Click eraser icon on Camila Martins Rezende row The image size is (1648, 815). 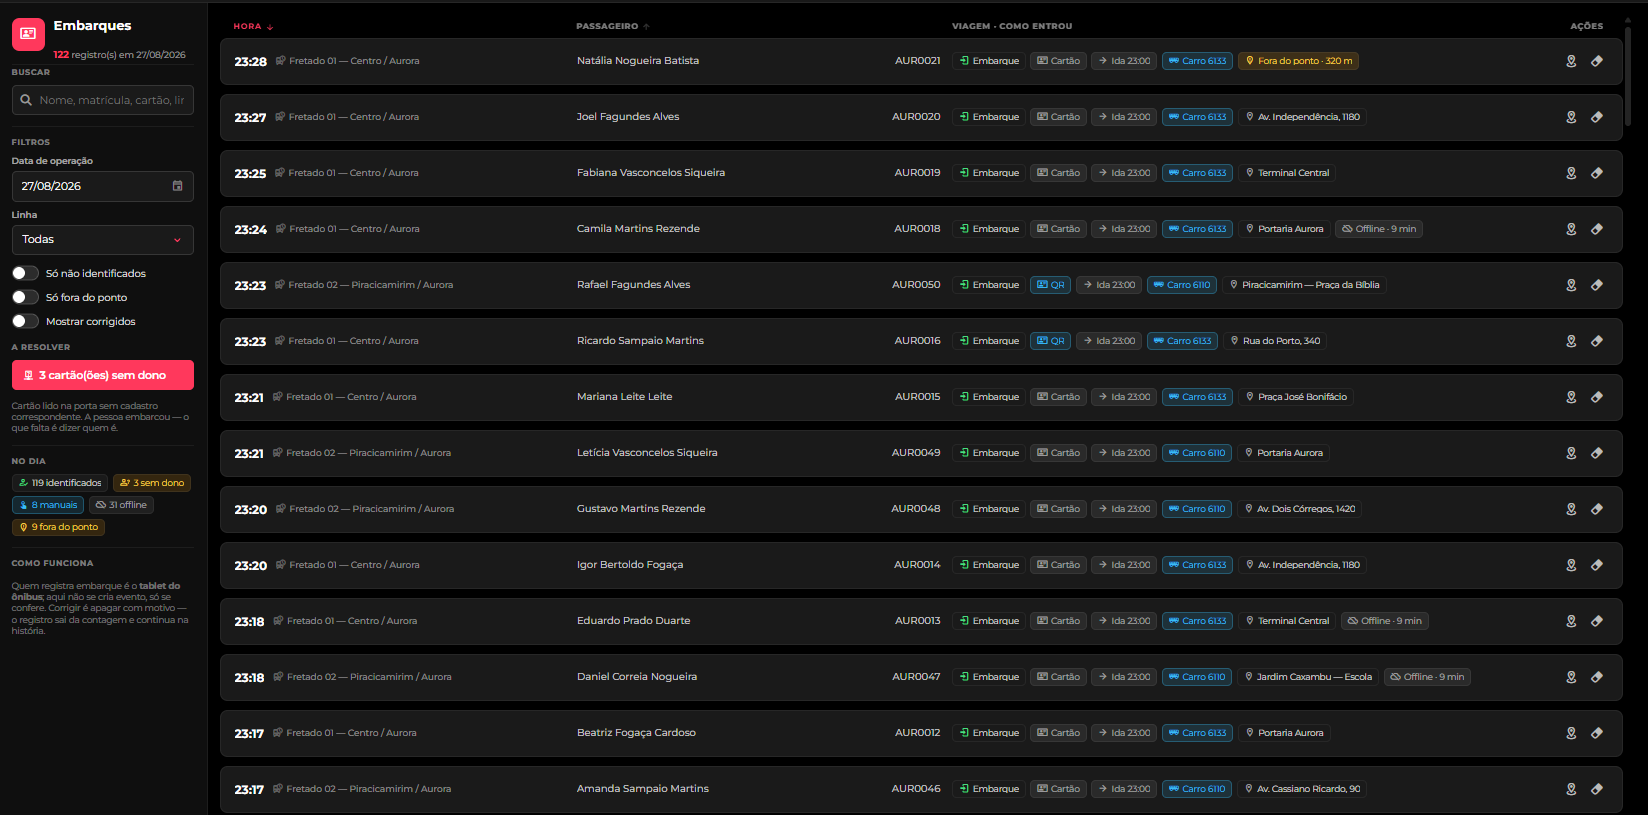(1597, 229)
